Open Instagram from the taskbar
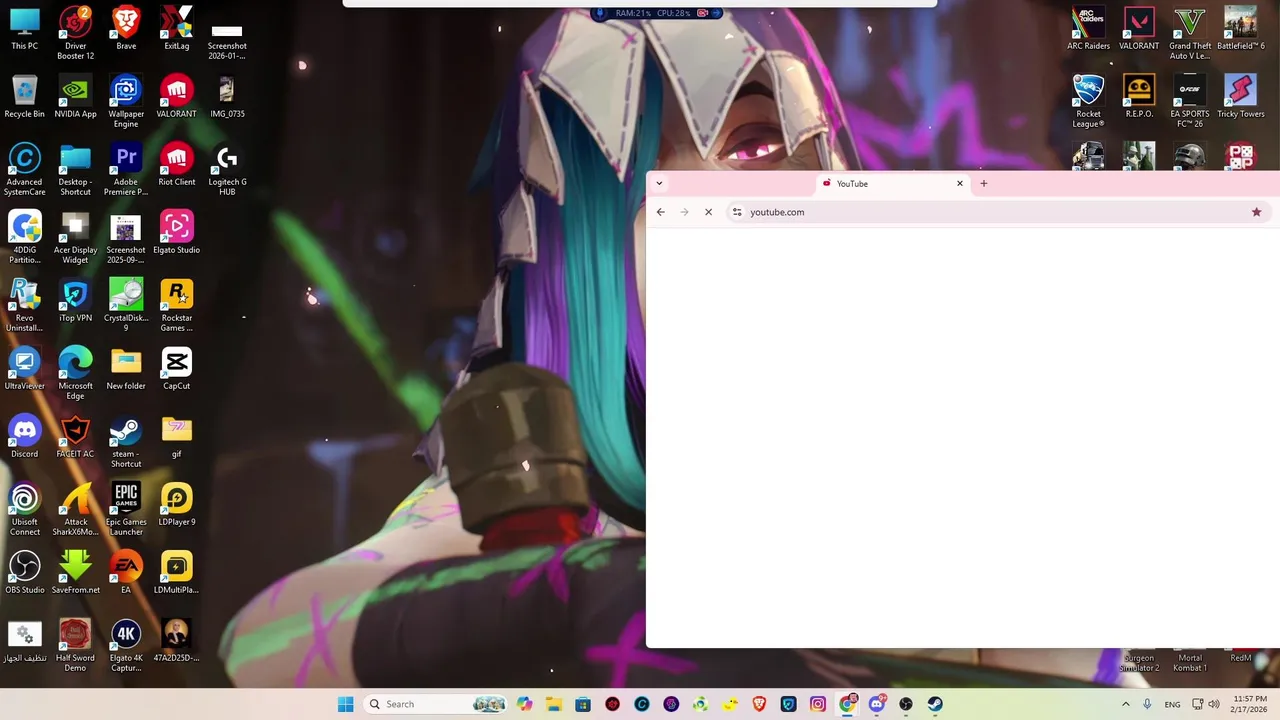 818,704
